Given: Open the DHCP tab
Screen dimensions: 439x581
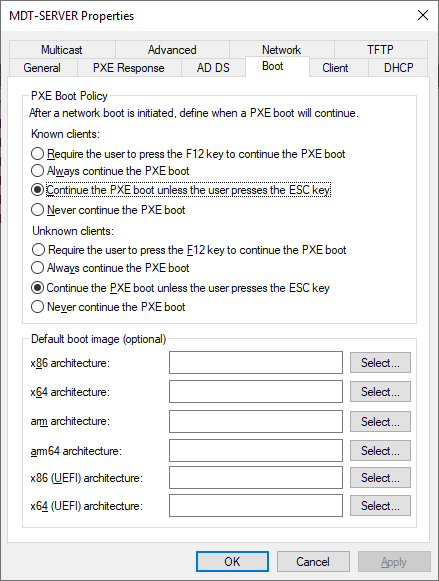Looking at the screenshot, I should [x=398, y=68].
